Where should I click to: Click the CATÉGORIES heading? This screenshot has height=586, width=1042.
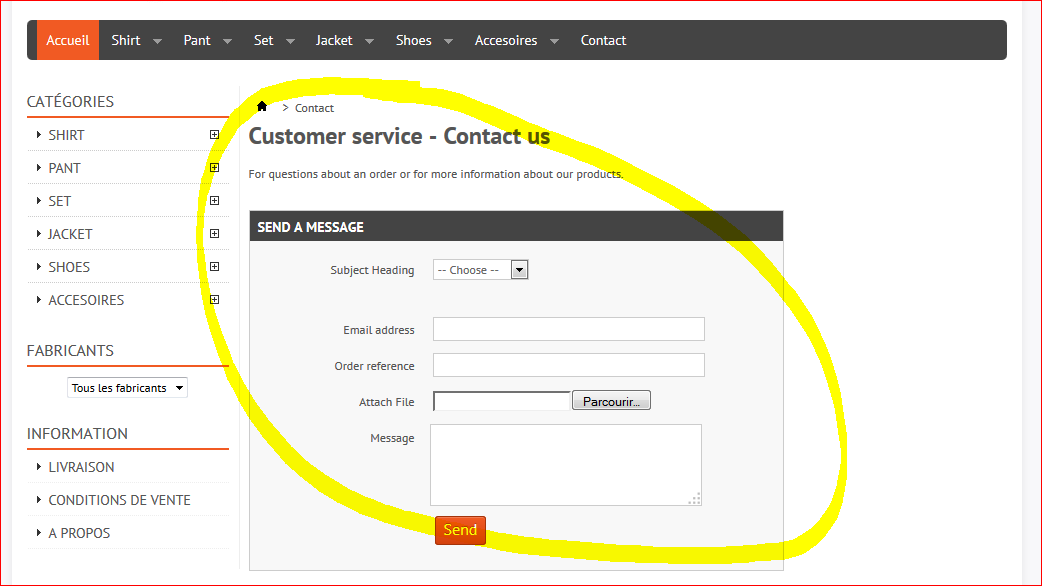[70, 102]
